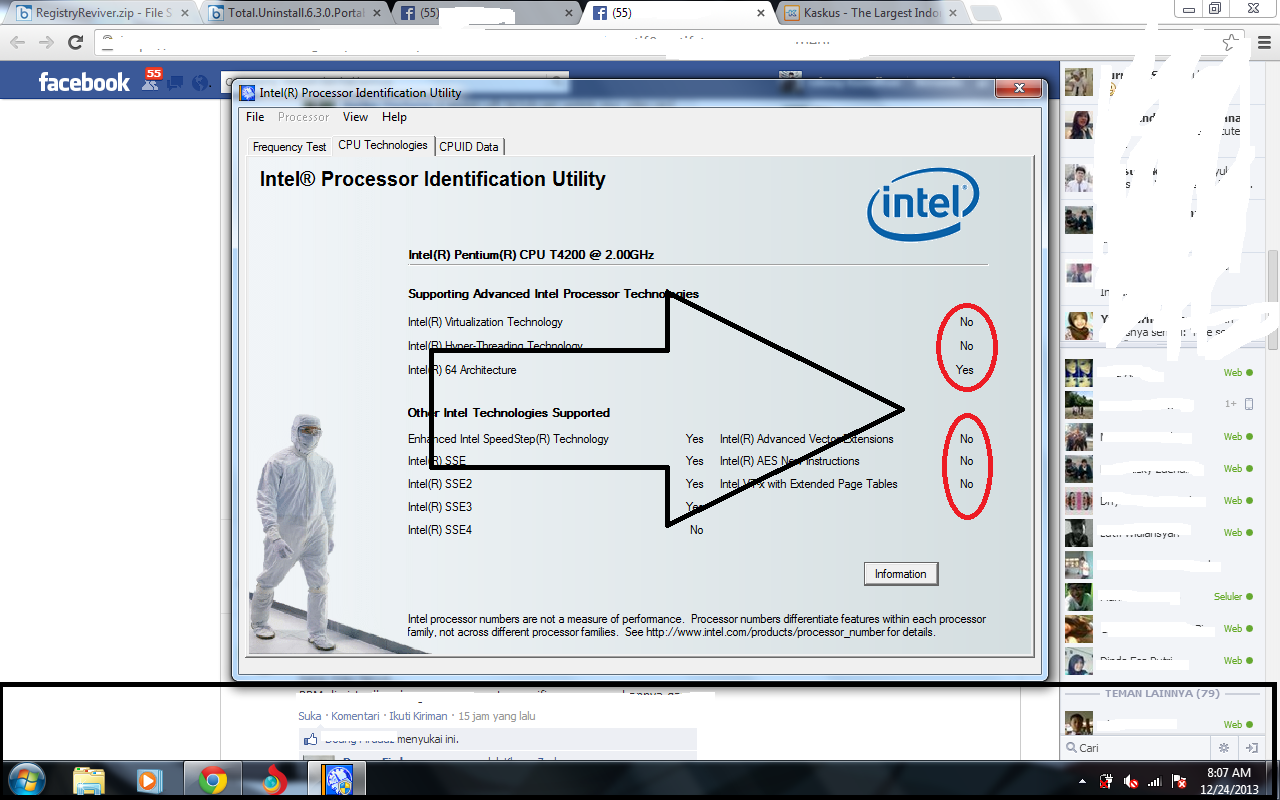Switch to Total.Uninstall.6.3.0 browser tab

pos(295,13)
